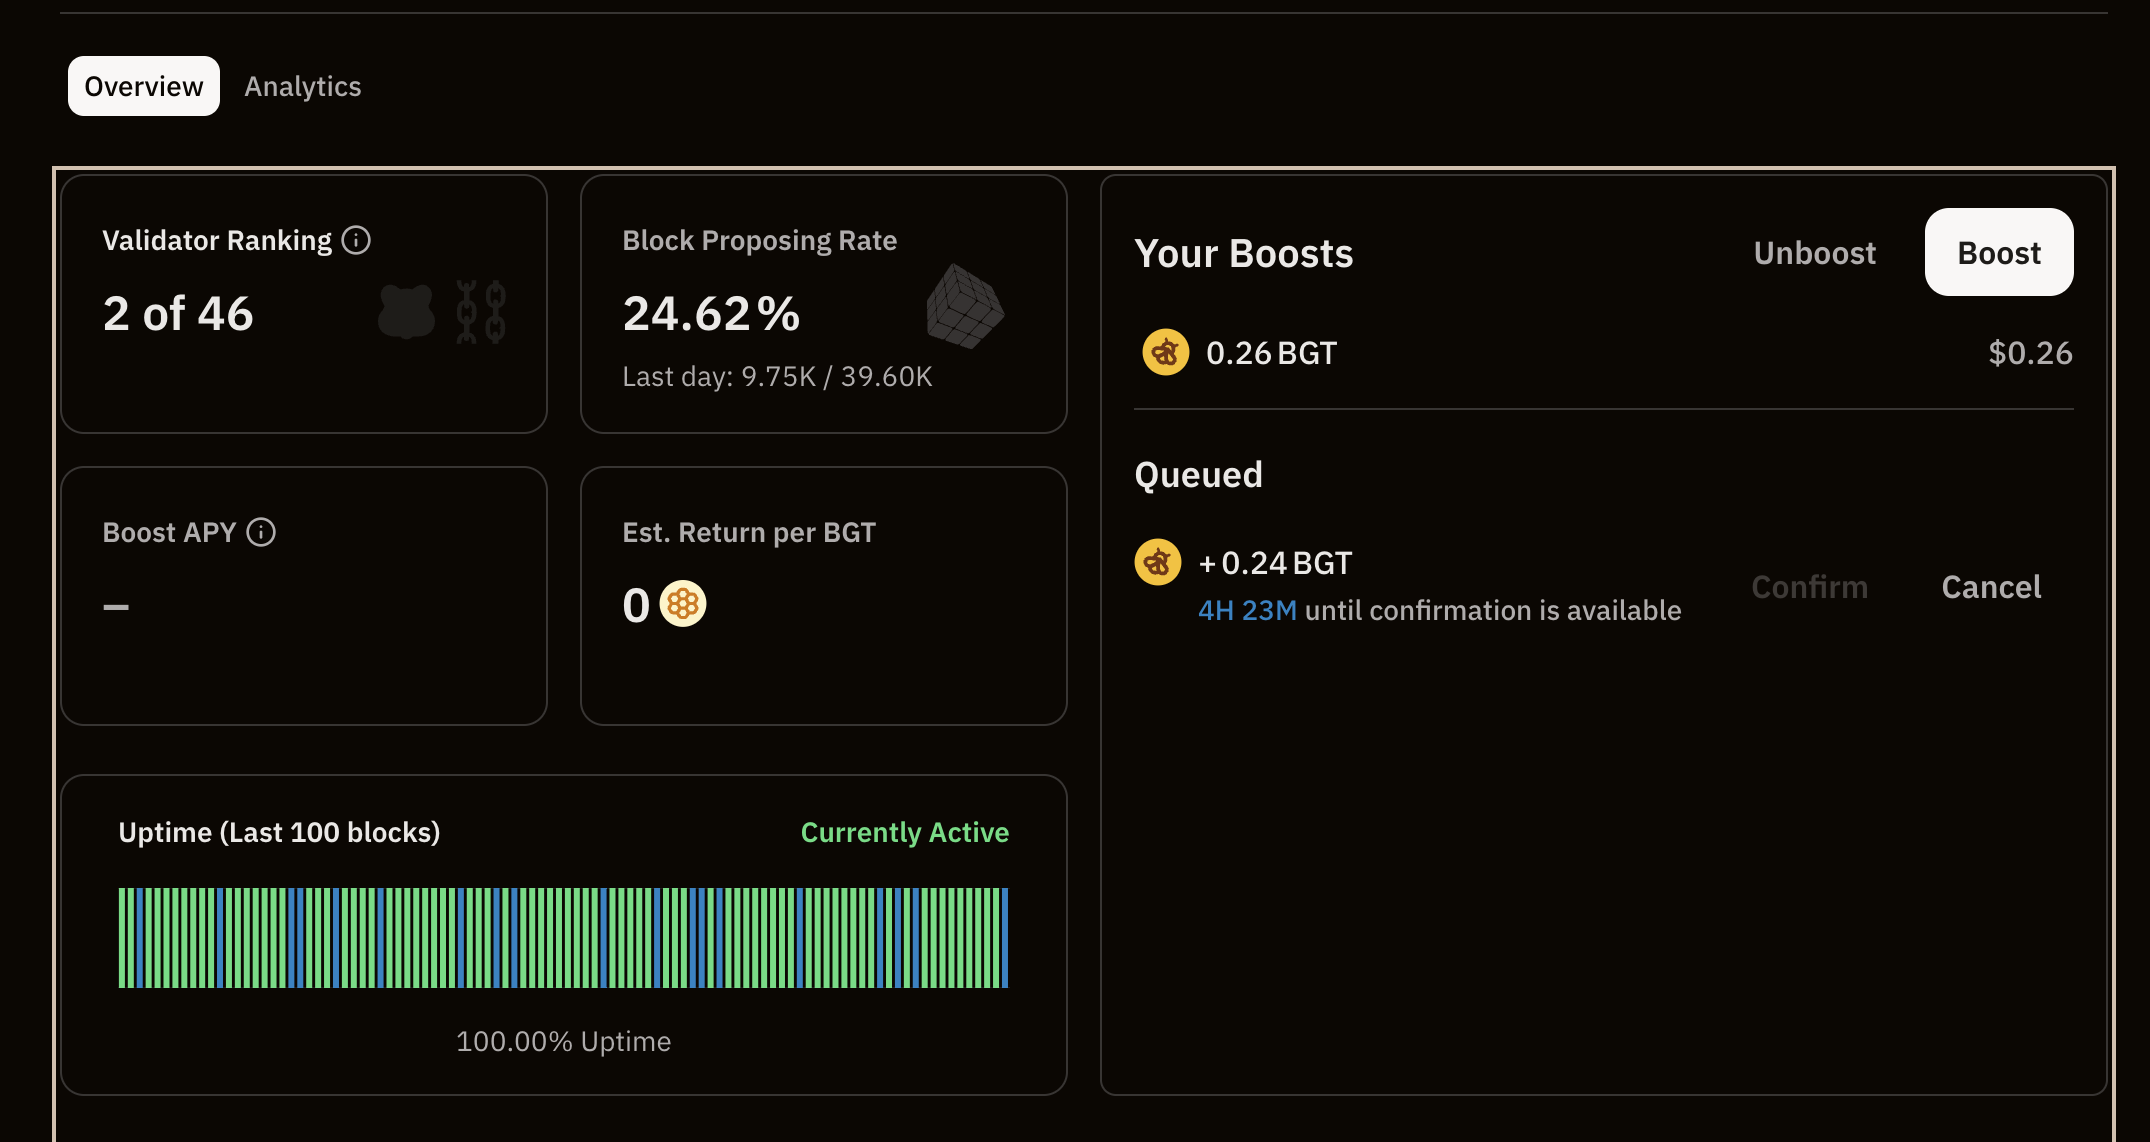Click the 4H 23M countdown link text
Screen dimensions: 2150x1142
pyautogui.click(x=1247, y=610)
